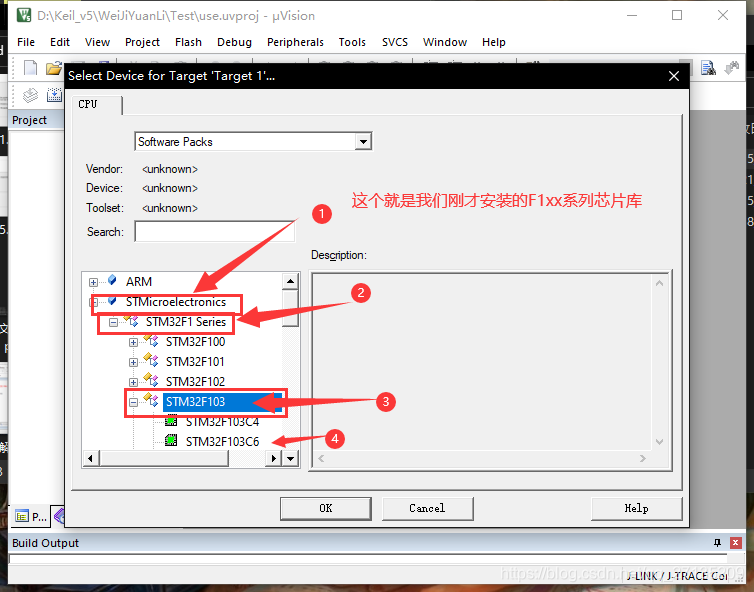Click the STM32F102 subfamily icon
The width and height of the screenshot is (754, 592).
coord(151,380)
